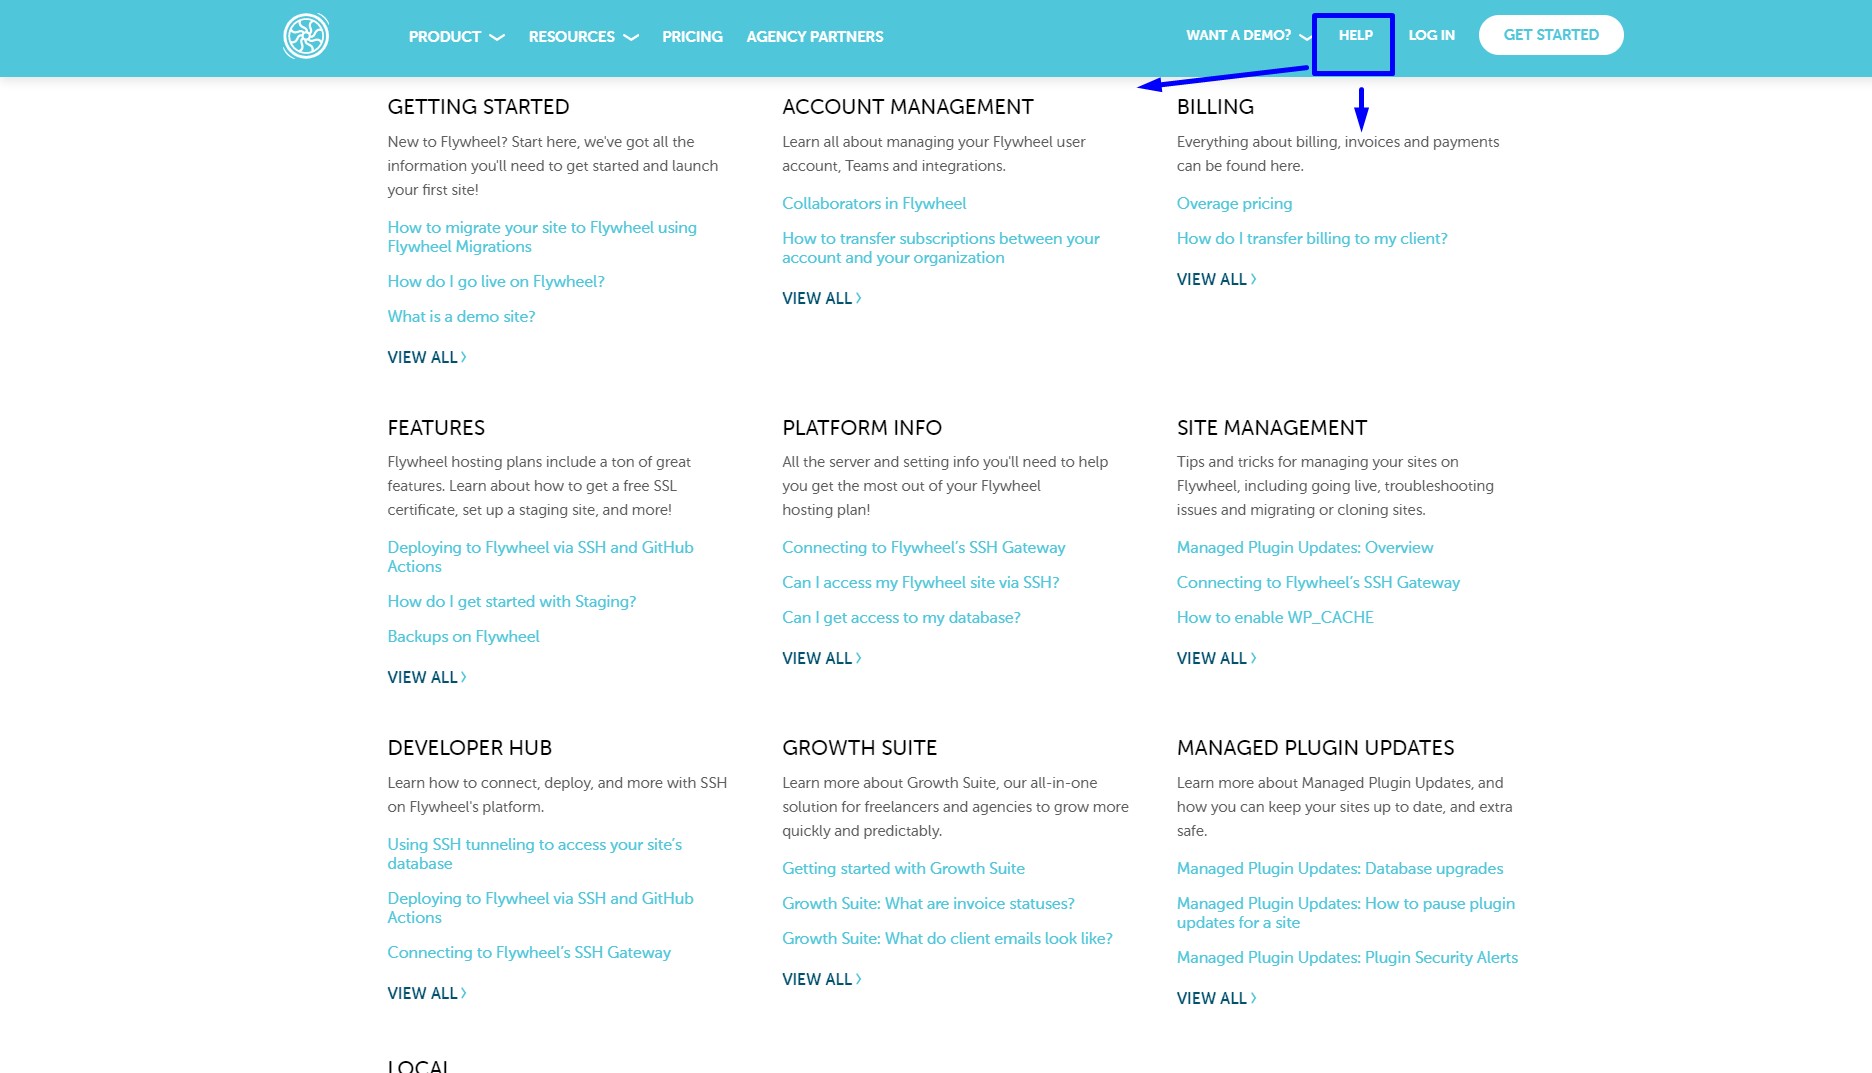The height and width of the screenshot is (1073, 1872).
Task: Open 'Can I get access to my database?'
Action: tap(901, 618)
